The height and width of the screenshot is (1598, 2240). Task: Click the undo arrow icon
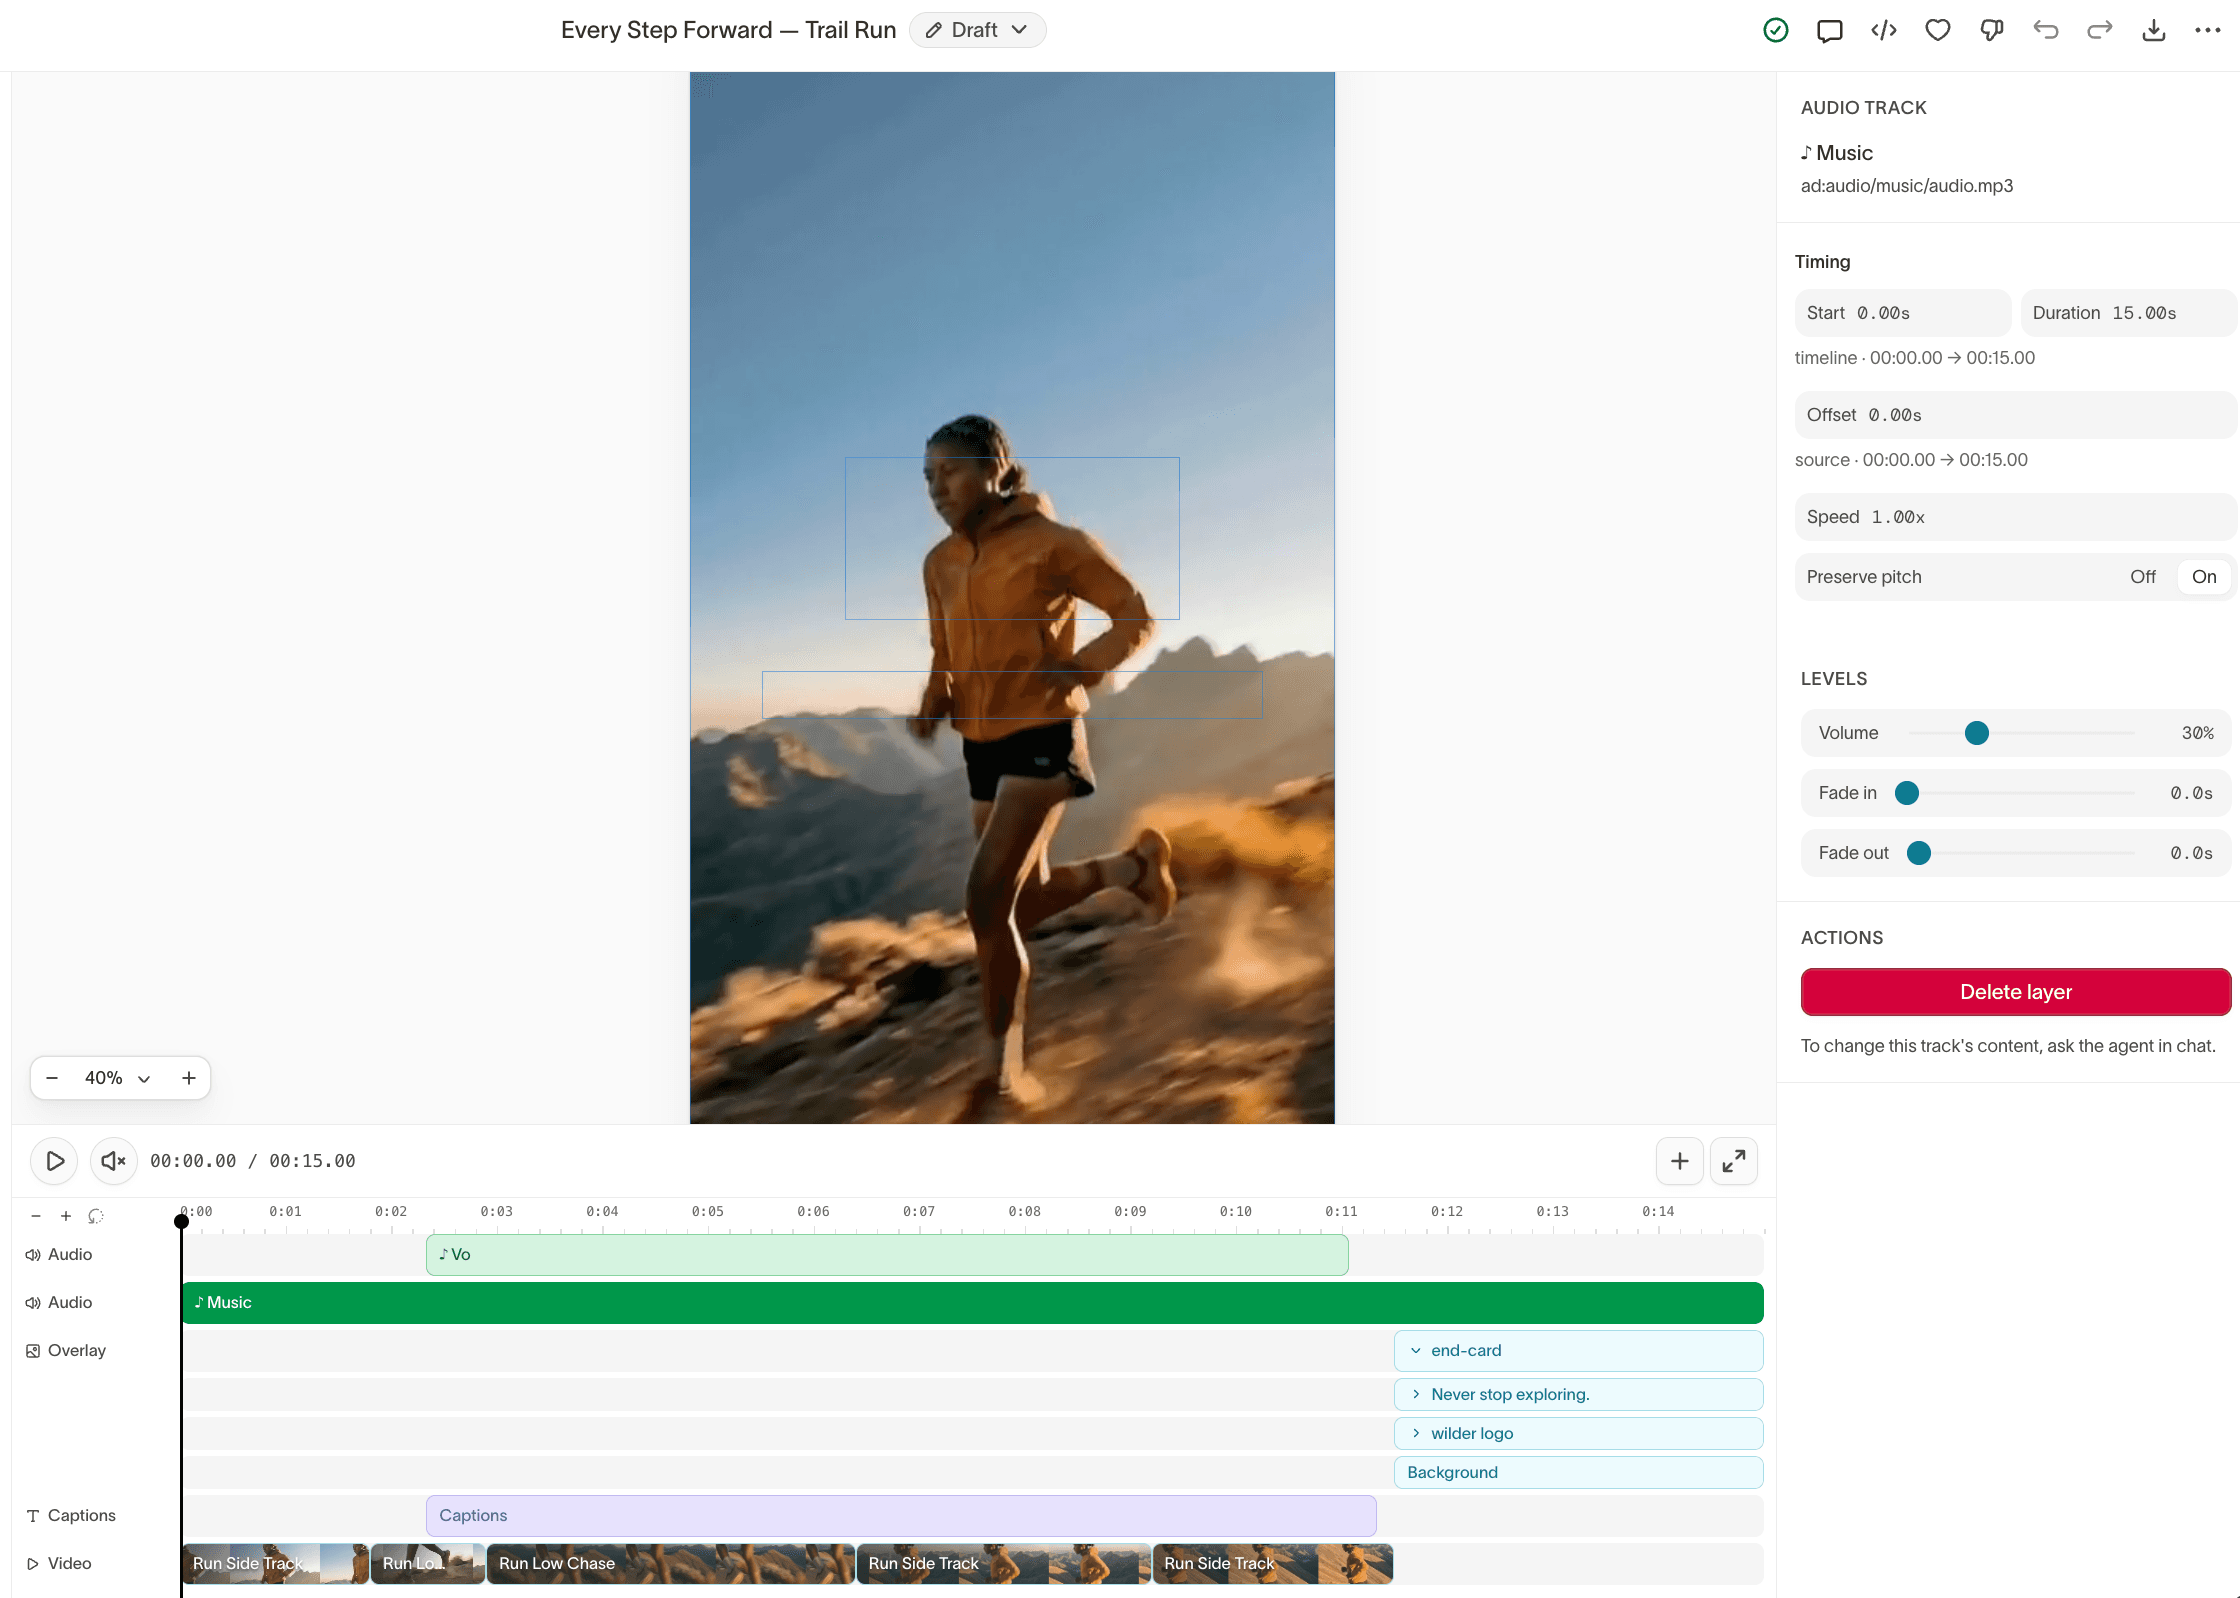pos(2046,30)
